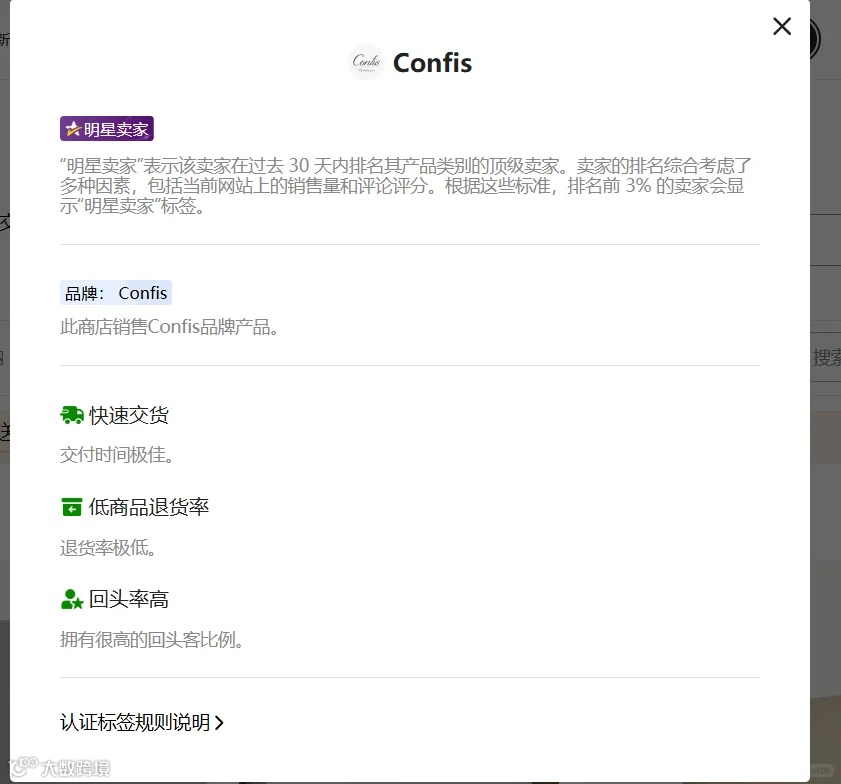Click the 快速交货 heading text
The width and height of the screenshot is (841, 784).
[x=129, y=416]
